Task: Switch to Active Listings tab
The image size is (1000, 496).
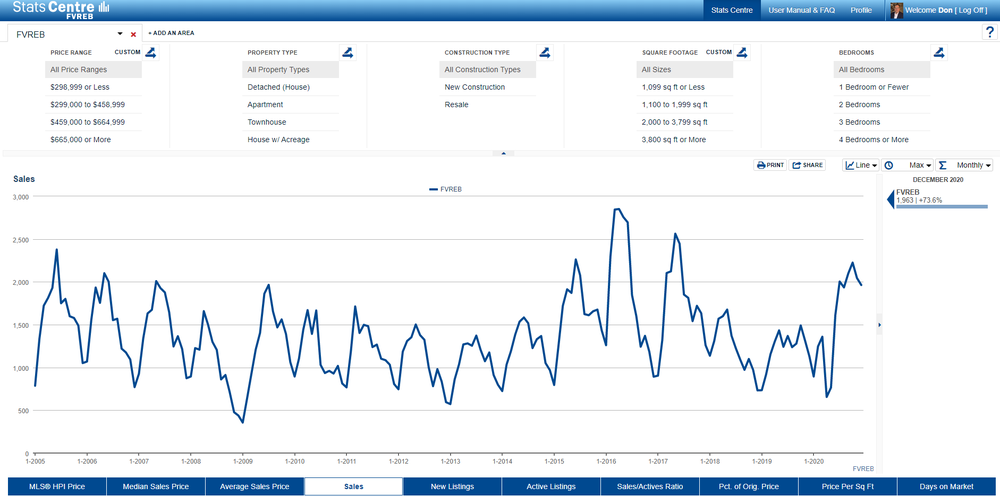Action: coord(551,486)
